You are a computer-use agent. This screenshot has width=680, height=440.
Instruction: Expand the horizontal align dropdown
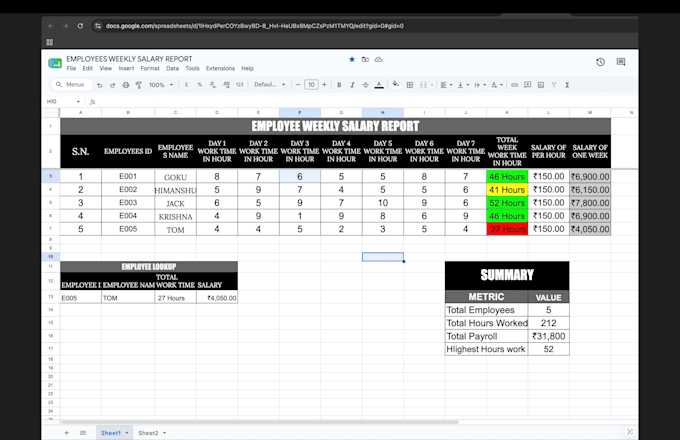click(451, 85)
